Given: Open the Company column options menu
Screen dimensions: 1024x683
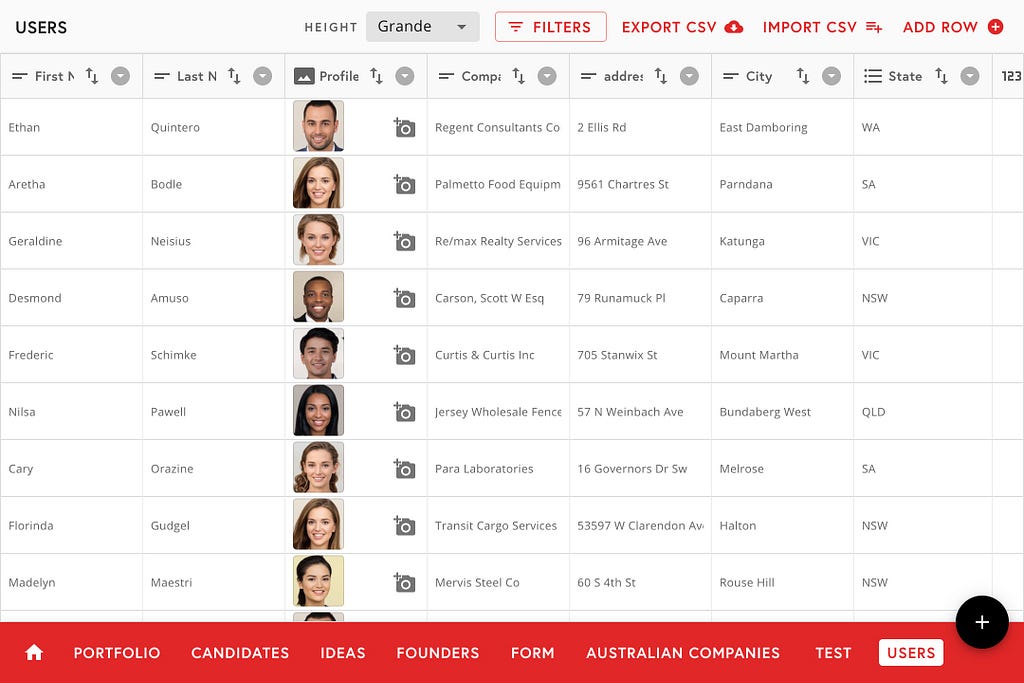Looking at the screenshot, I should 547,76.
